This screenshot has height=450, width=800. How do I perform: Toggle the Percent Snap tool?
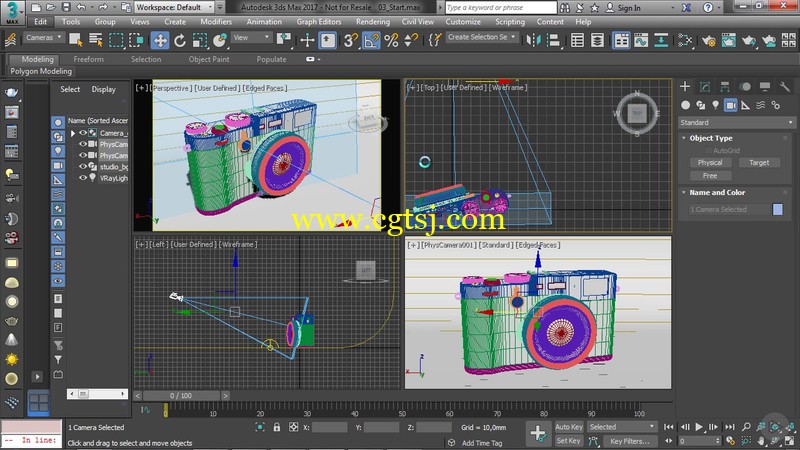click(391, 40)
